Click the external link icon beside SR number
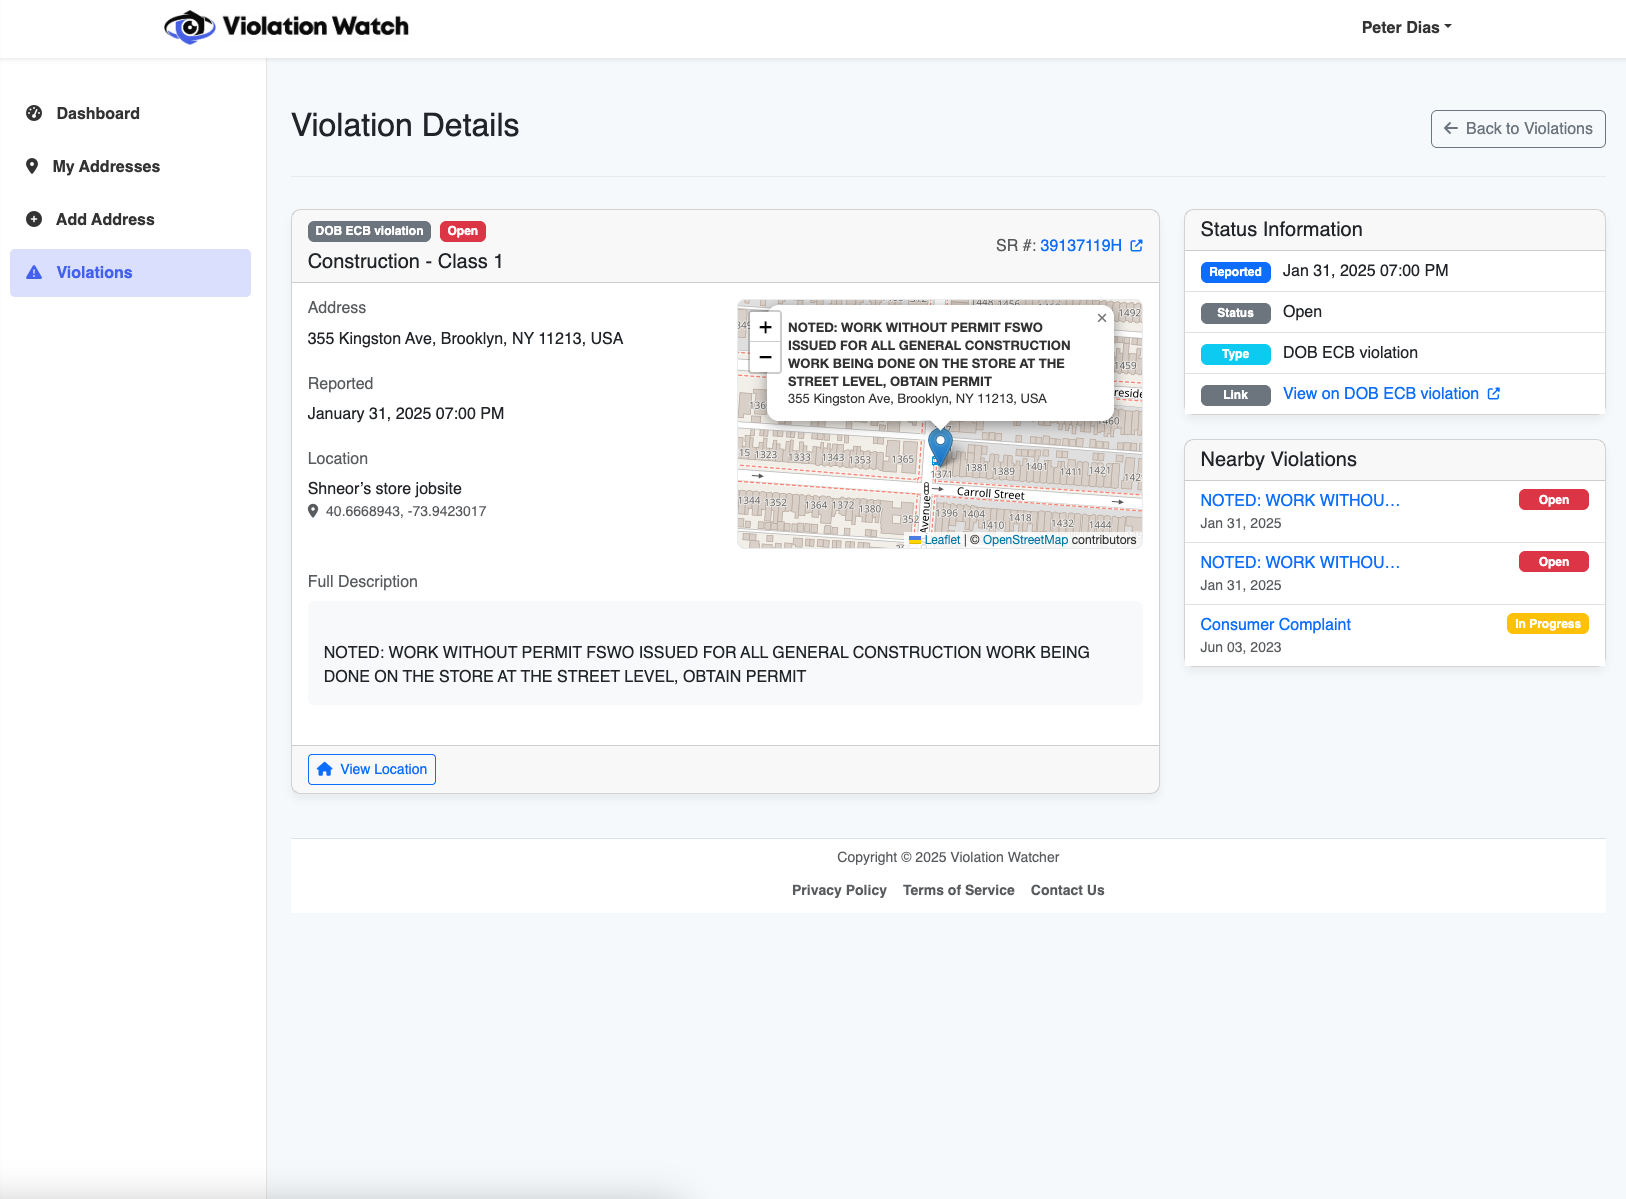 point(1136,245)
